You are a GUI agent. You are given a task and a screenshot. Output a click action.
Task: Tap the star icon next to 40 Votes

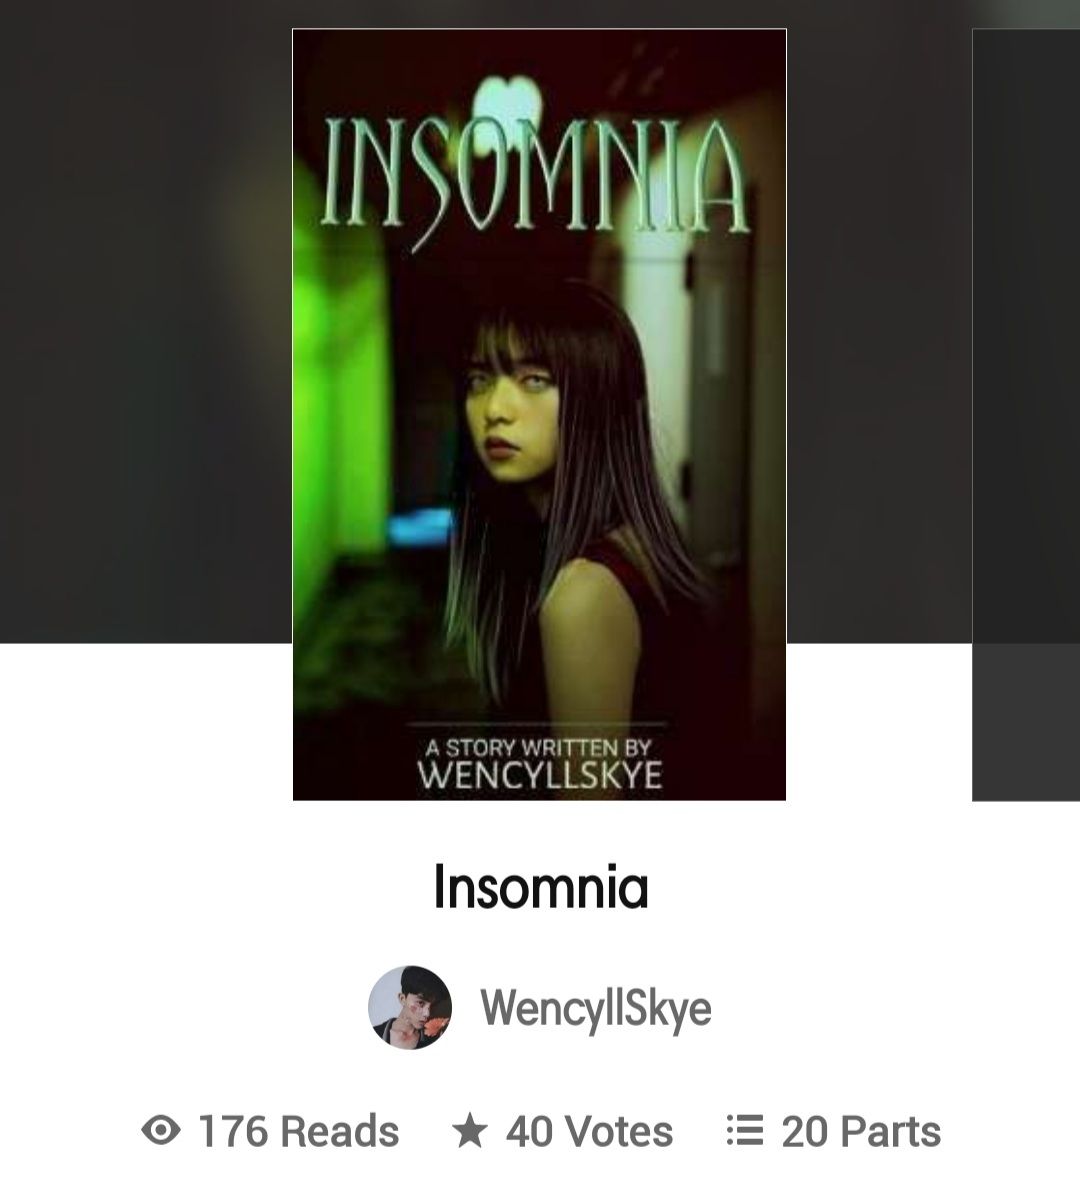tap(470, 1130)
